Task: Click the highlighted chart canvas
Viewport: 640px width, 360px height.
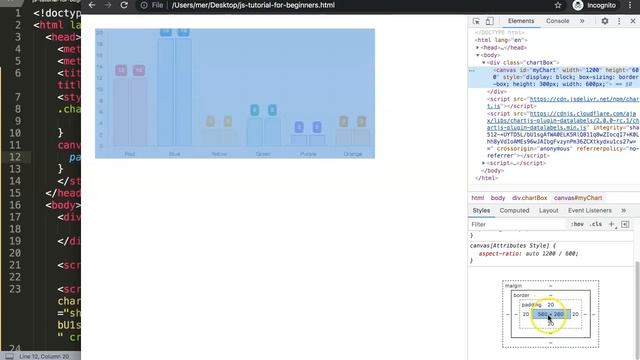Action: pos(235,93)
